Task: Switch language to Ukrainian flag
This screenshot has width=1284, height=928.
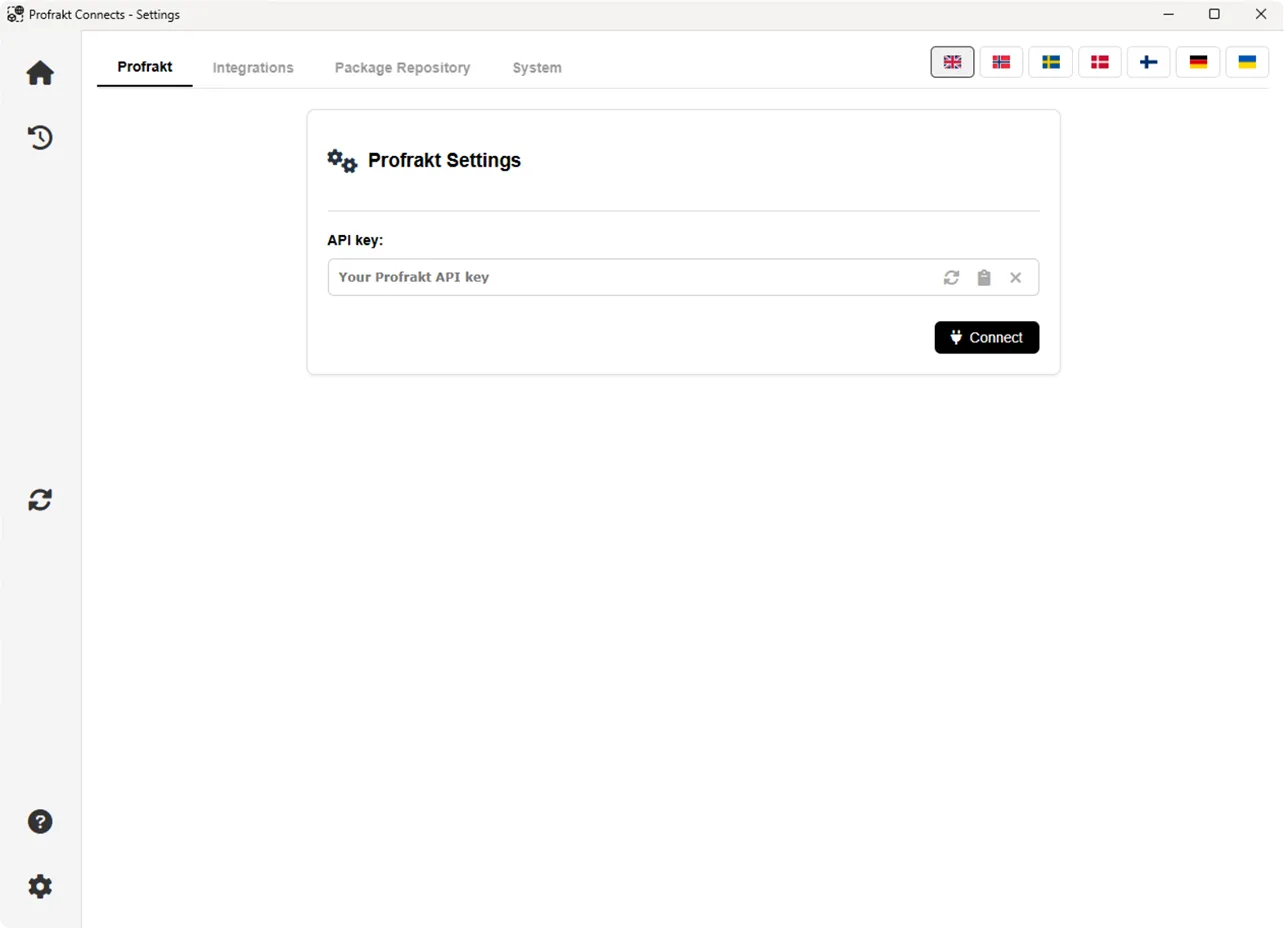Action: coord(1247,62)
